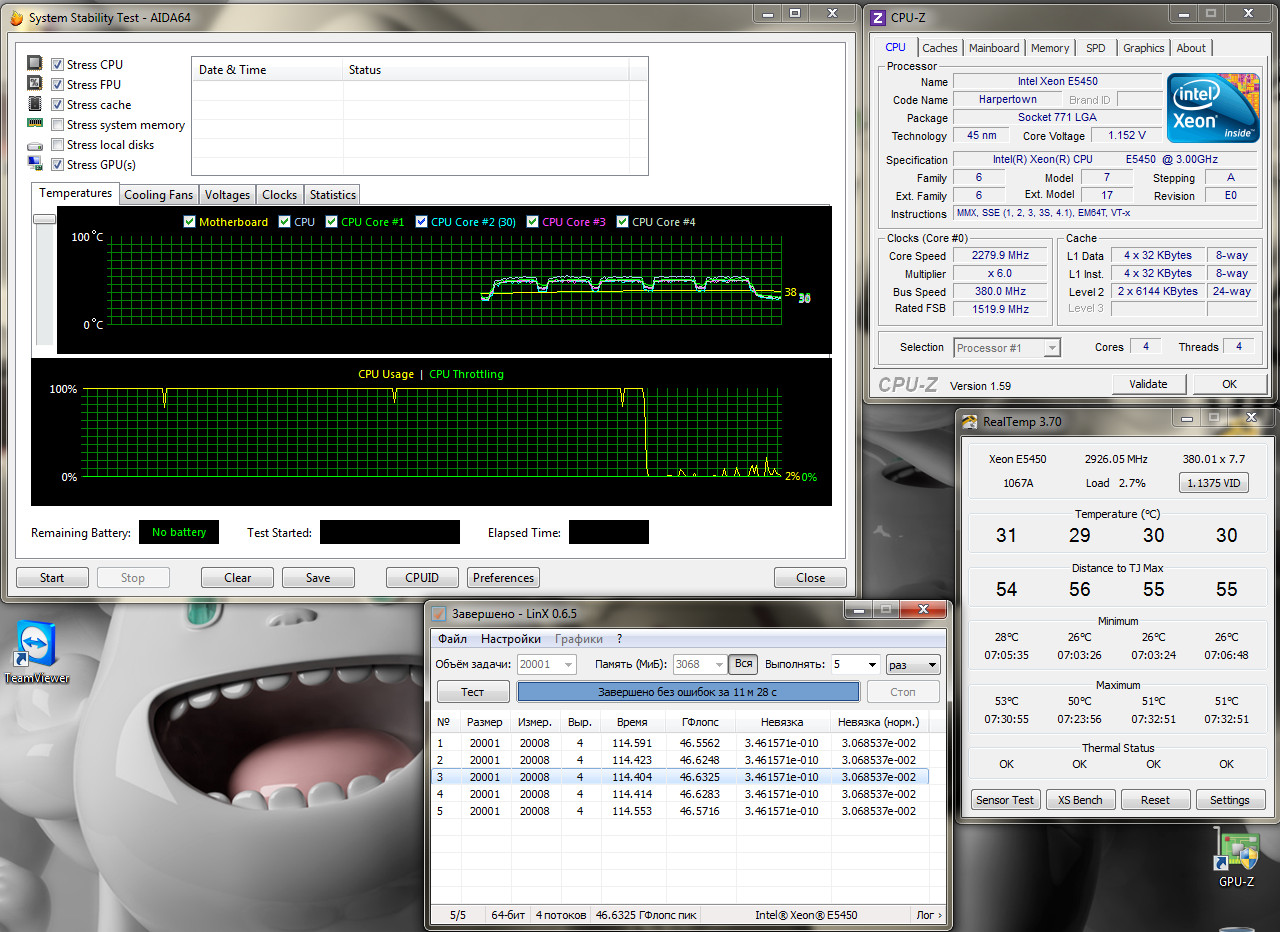Run the XS Bench in RealTemp

(1080, 800)
